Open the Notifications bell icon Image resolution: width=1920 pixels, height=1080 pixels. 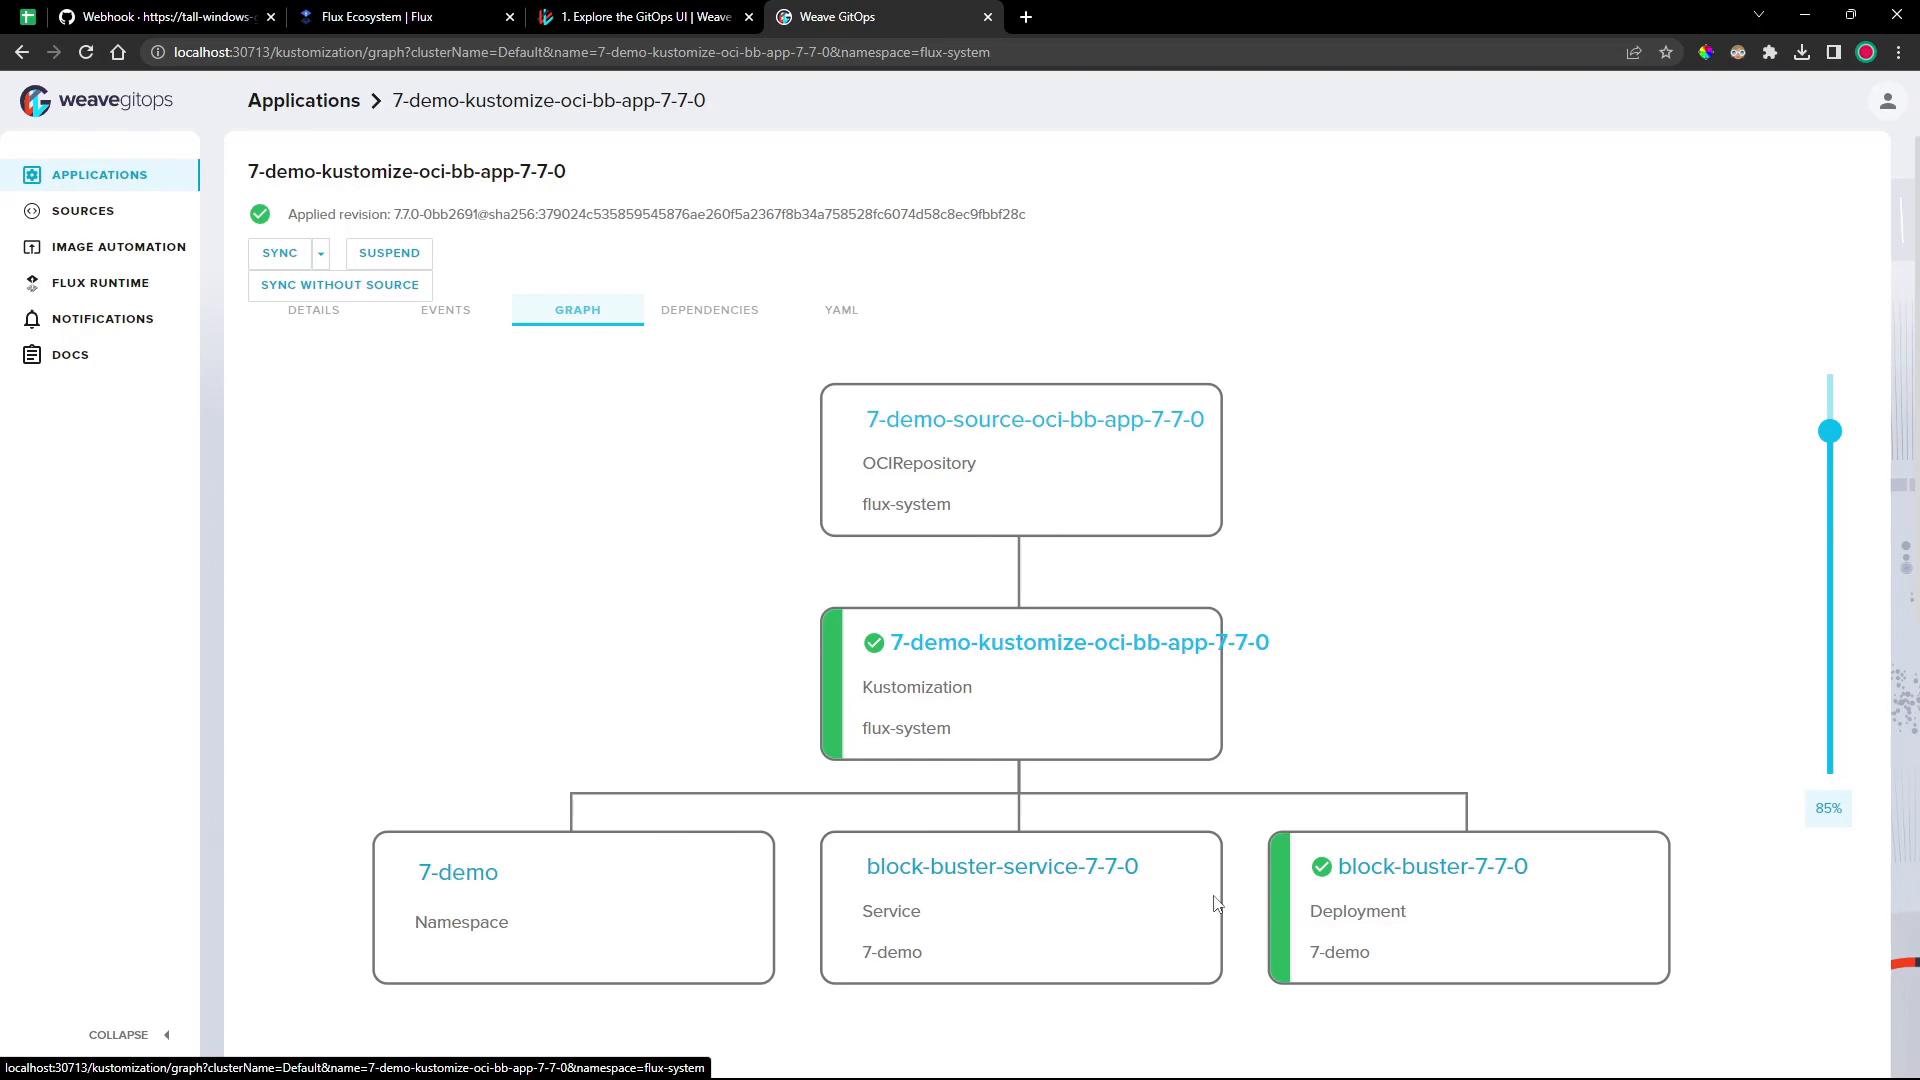(32, 319)
